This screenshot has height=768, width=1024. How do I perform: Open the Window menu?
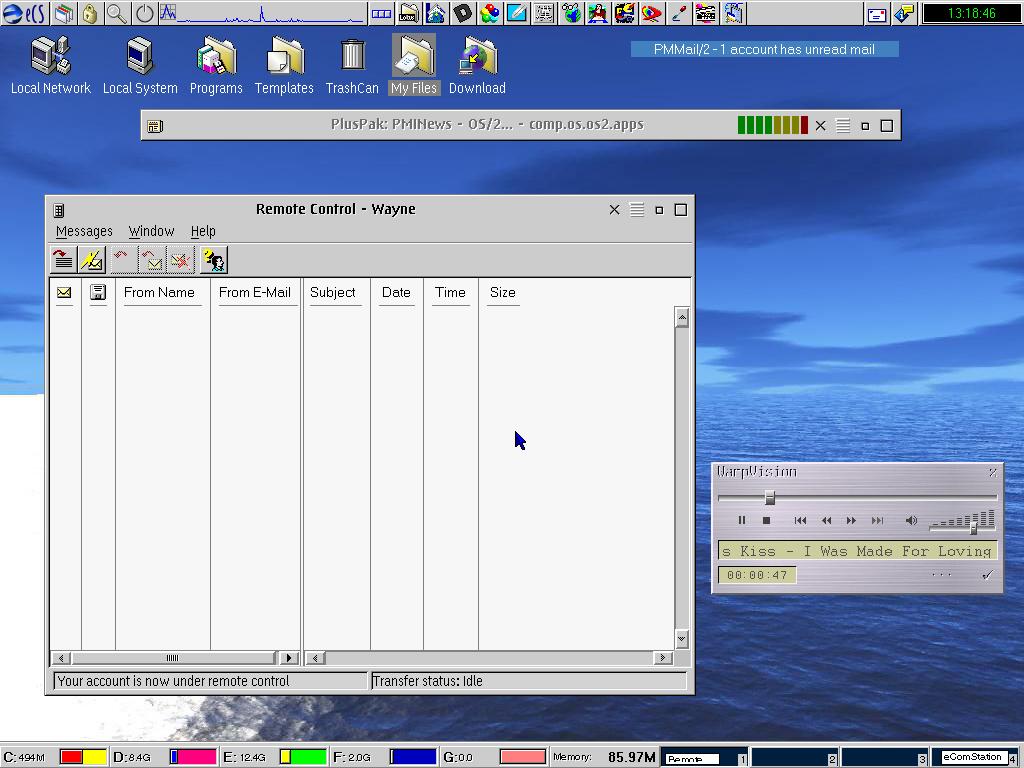point(152,231)
